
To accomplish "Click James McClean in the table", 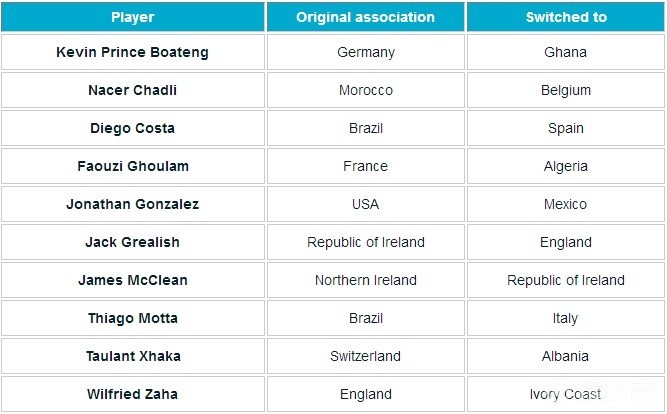I will pyautogui.click(x=133, y=280).
